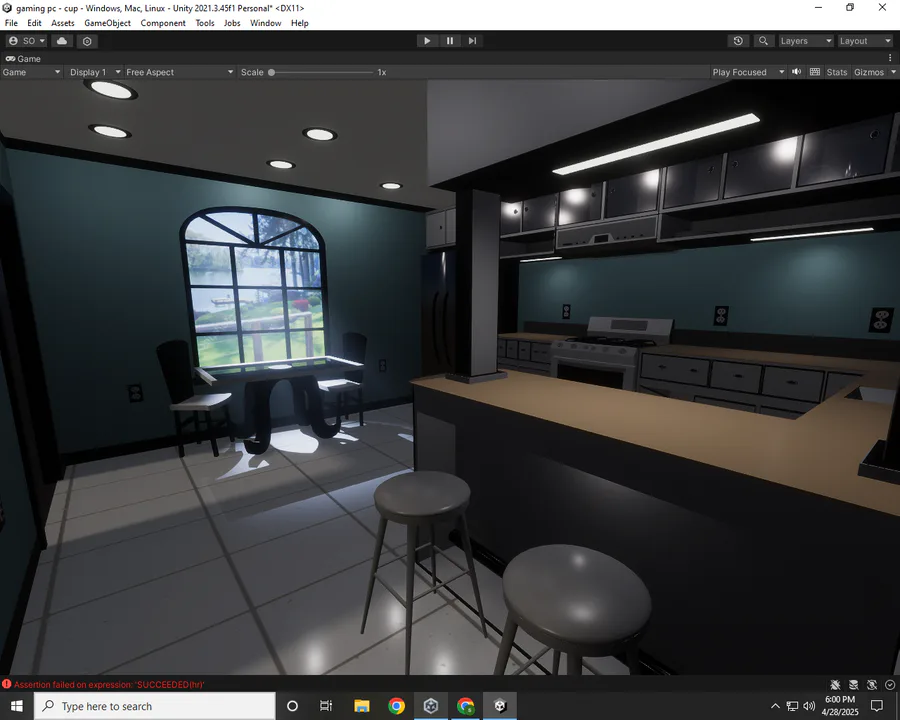The width and height of the screenshot is (900, 720).
Task: Click the auto-generate lighting status icon
Action: point(872,684)
